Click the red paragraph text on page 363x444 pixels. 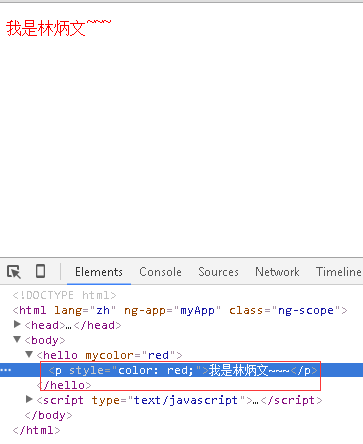[58, 28]
